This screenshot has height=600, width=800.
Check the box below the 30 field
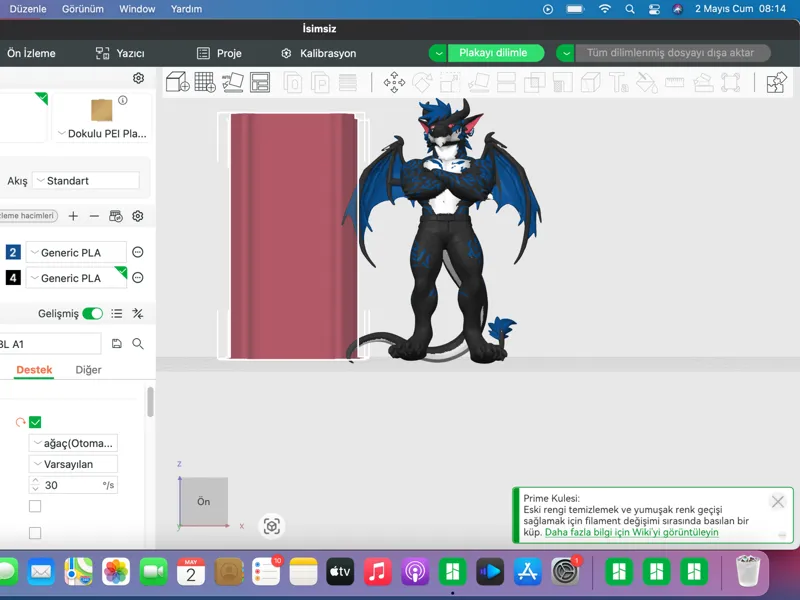coord(35,506)
